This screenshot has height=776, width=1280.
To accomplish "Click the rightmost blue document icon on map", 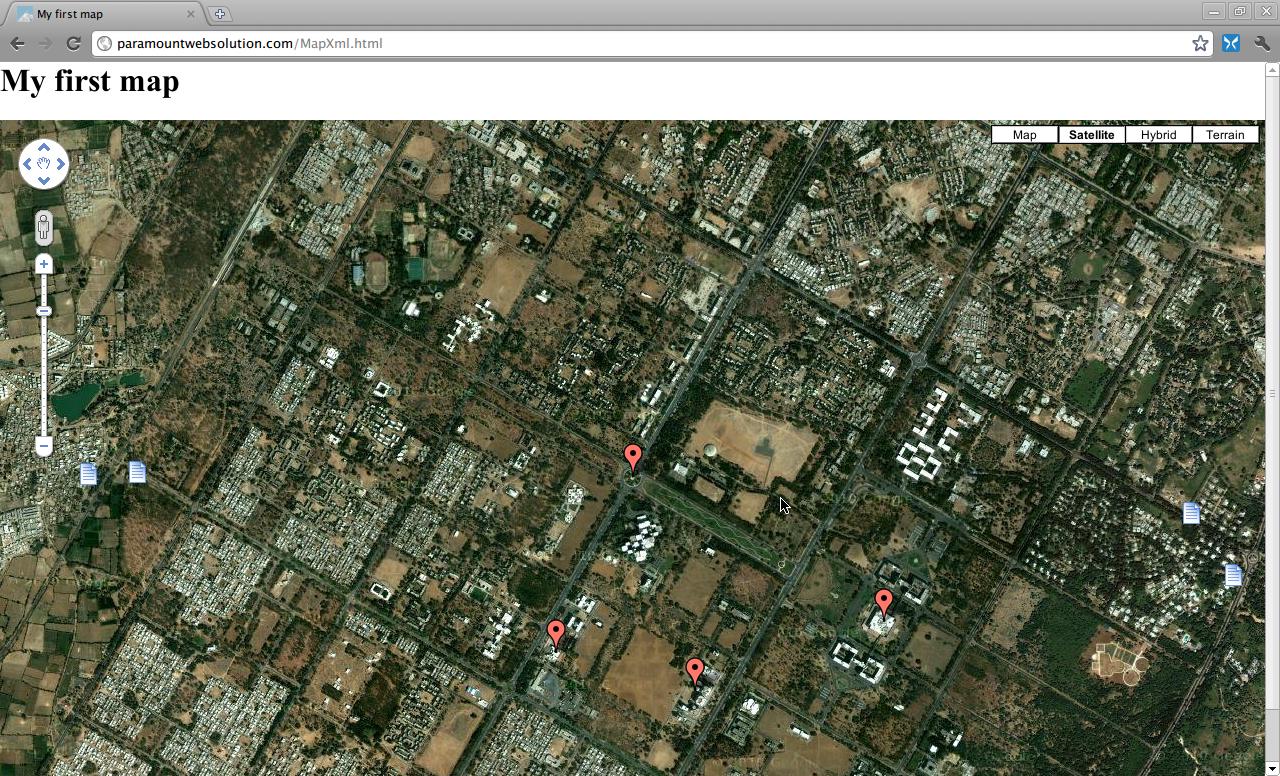I will click(1233, 575).
